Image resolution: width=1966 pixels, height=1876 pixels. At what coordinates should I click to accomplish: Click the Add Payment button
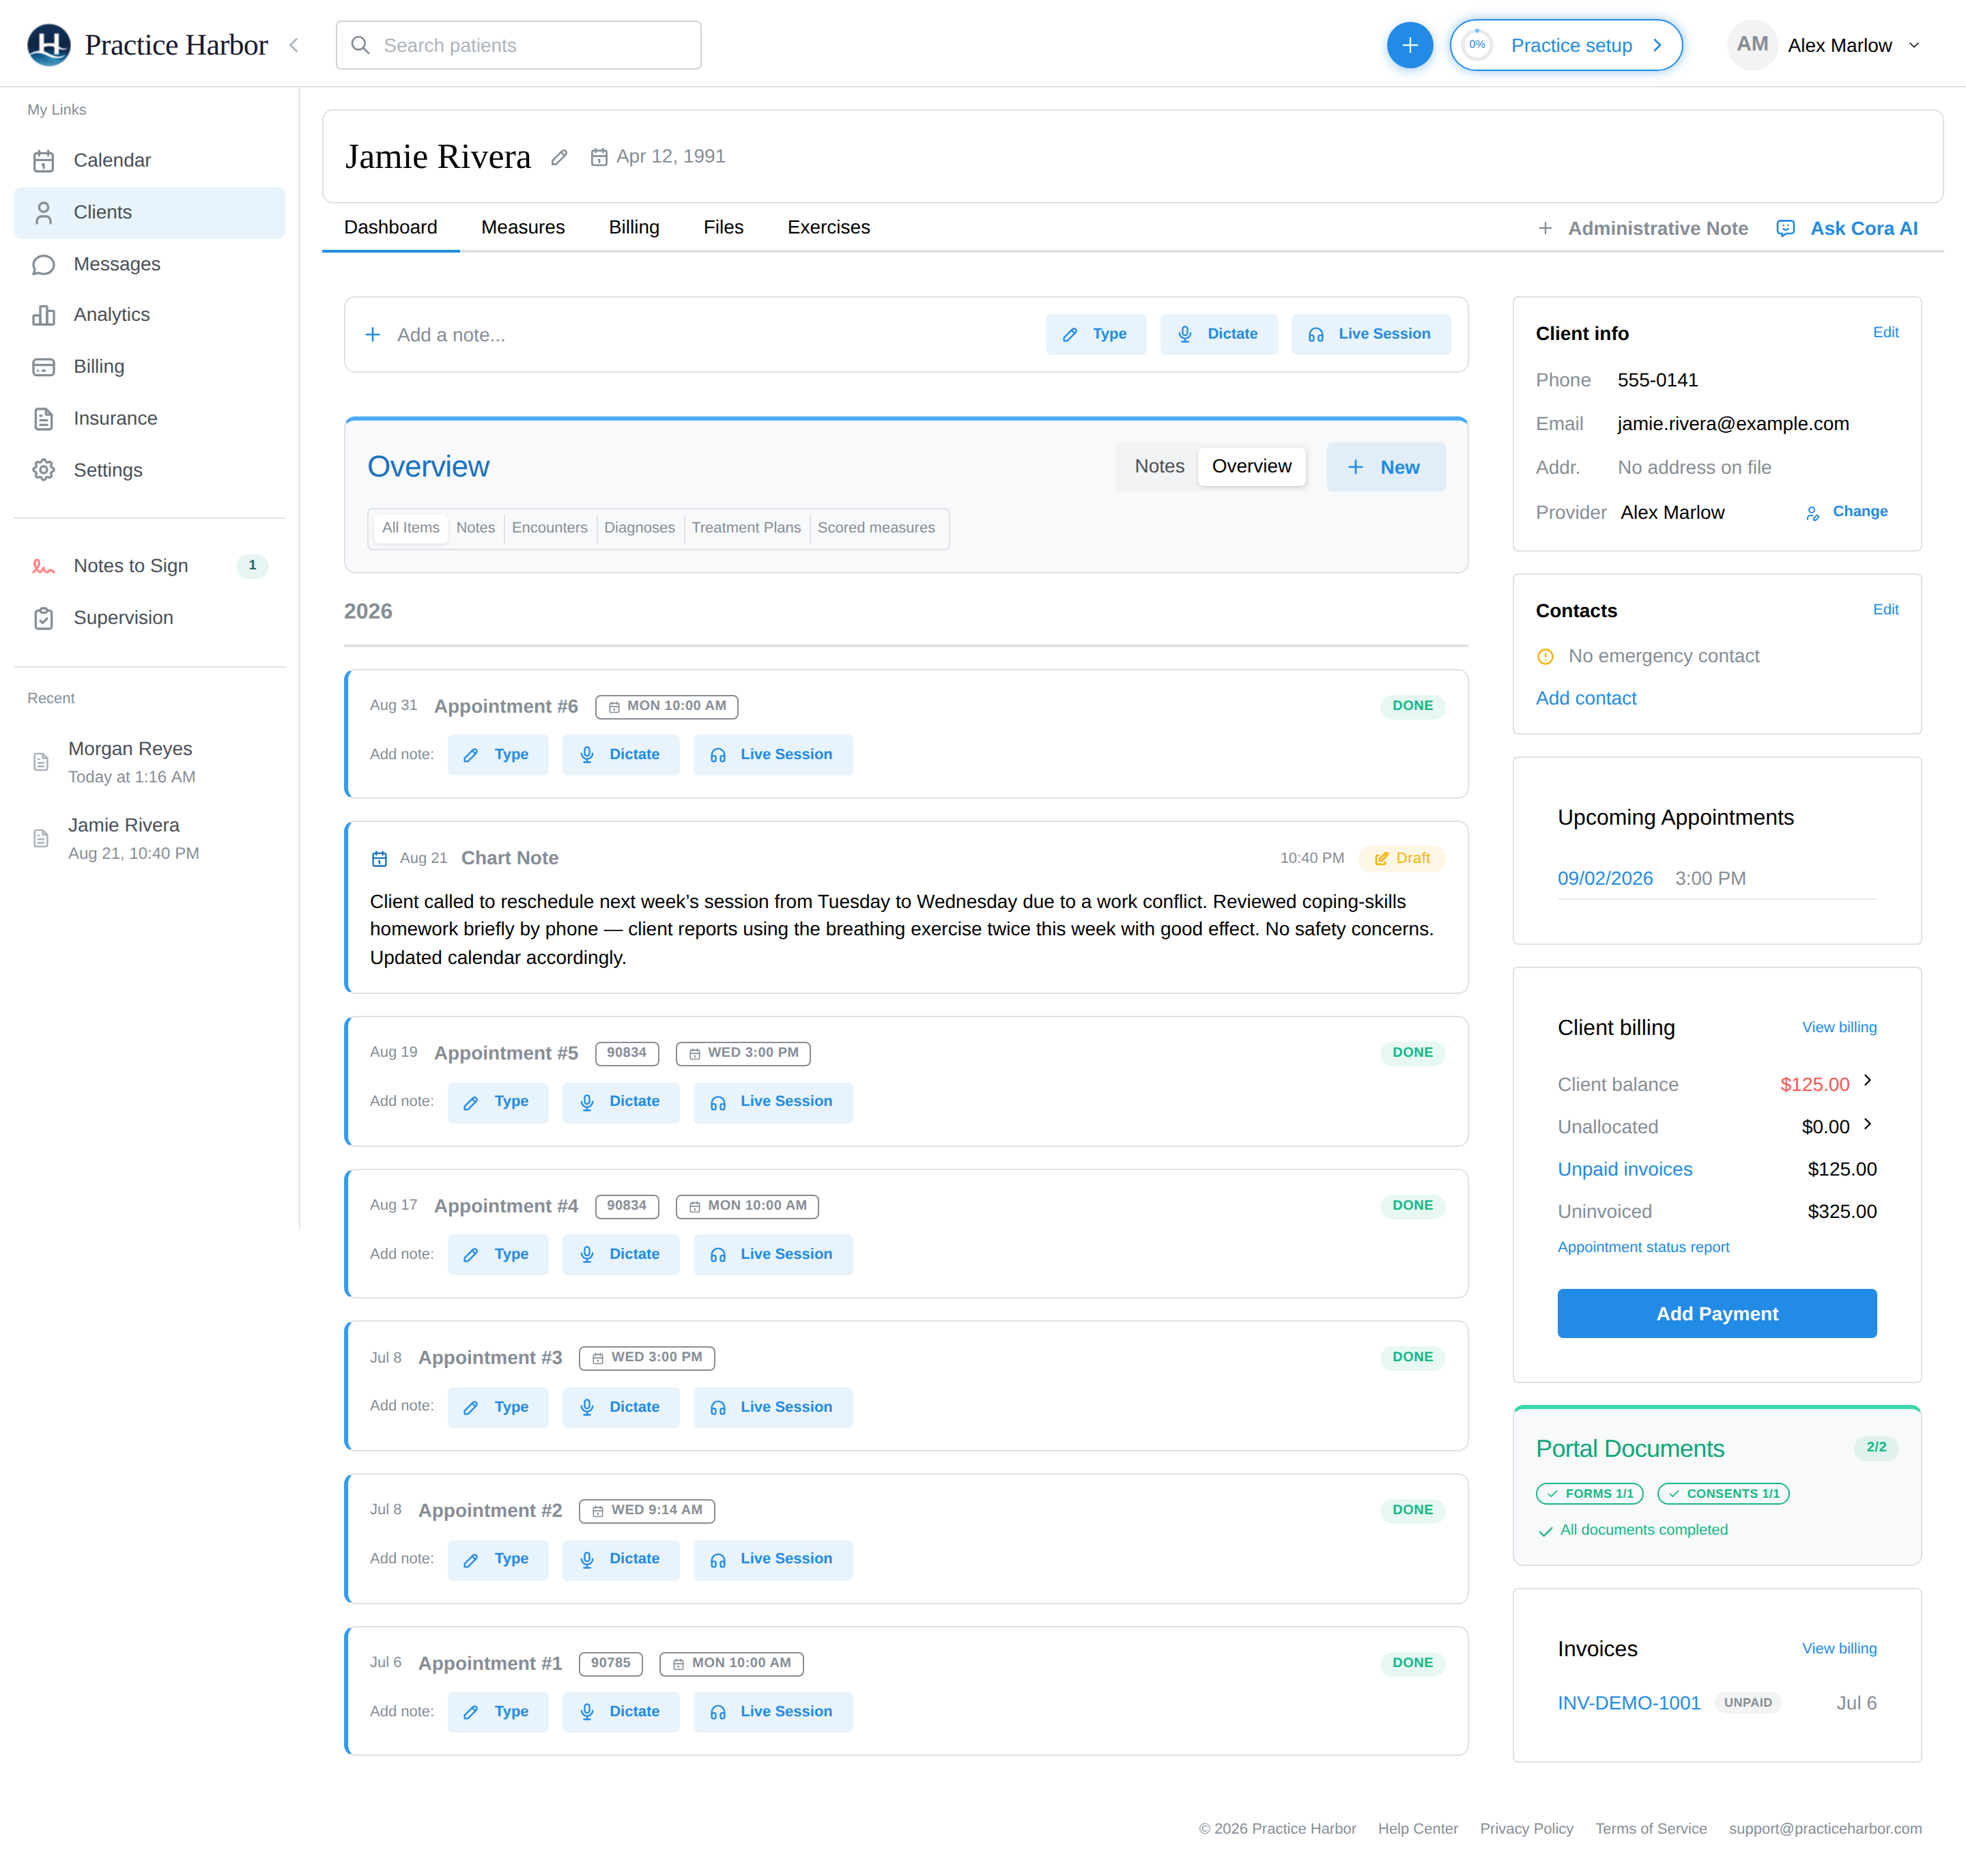1716,1314
